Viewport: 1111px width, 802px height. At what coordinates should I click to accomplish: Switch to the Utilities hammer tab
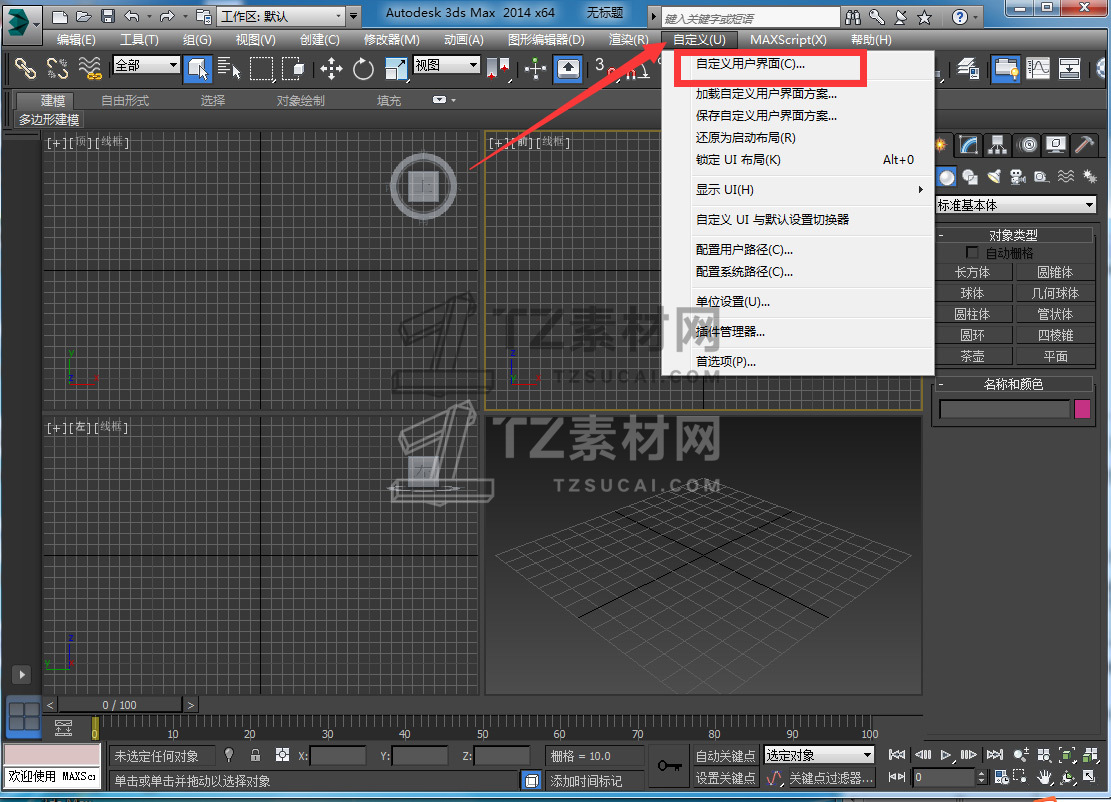(x=1084, y=145)
